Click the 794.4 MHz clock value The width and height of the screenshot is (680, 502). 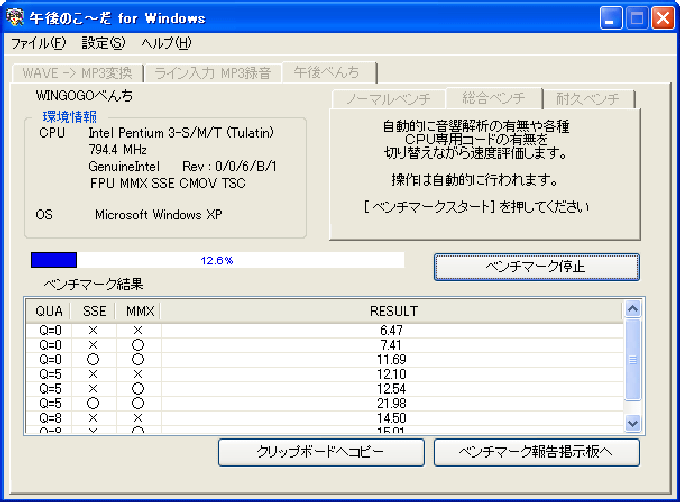(118, 150)
